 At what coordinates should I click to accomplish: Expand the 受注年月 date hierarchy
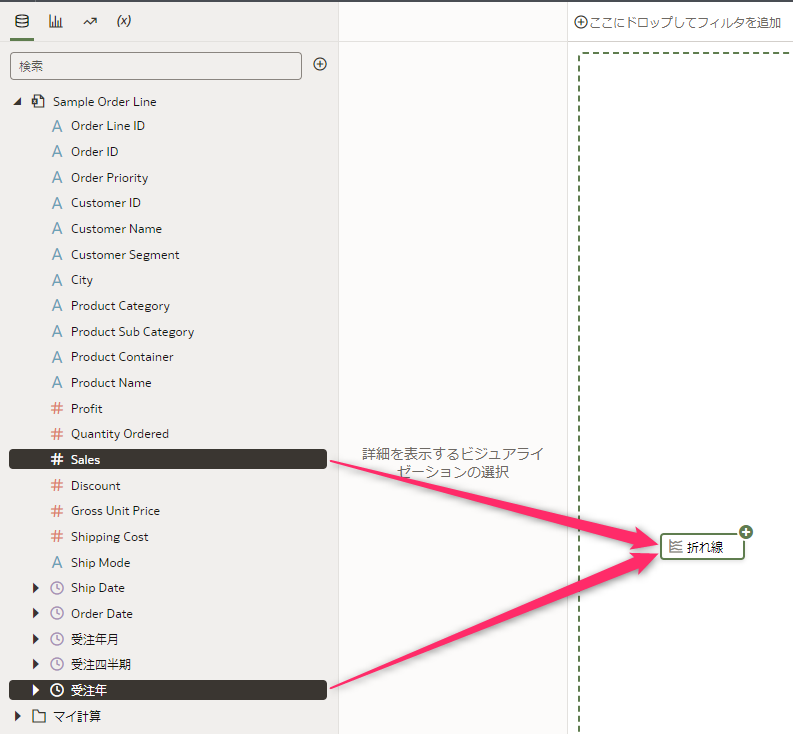click(35, 639)
